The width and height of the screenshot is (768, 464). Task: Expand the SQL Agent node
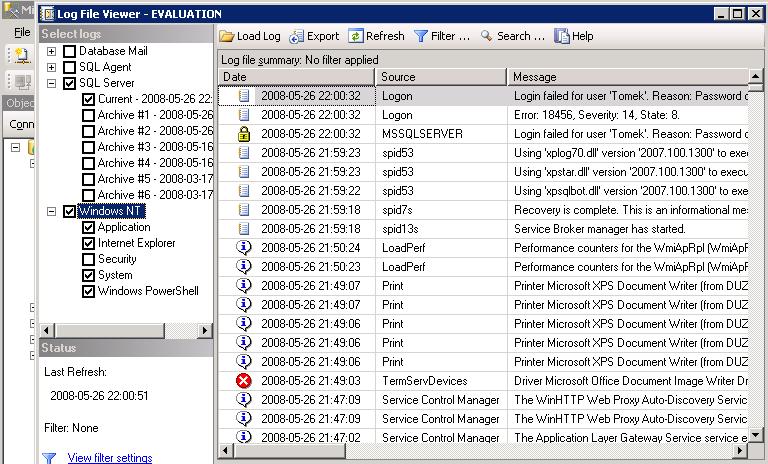pyautogui.click(x=51, y=67)
